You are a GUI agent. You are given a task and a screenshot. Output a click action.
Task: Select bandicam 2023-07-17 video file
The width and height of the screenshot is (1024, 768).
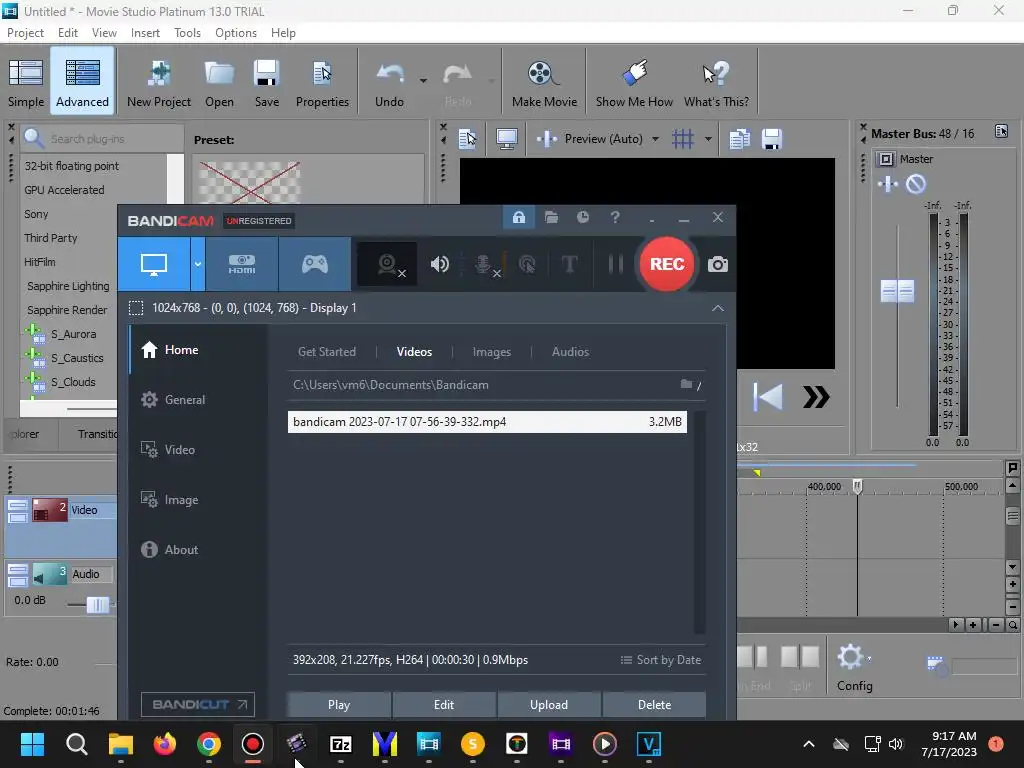[x=487, y=422]
